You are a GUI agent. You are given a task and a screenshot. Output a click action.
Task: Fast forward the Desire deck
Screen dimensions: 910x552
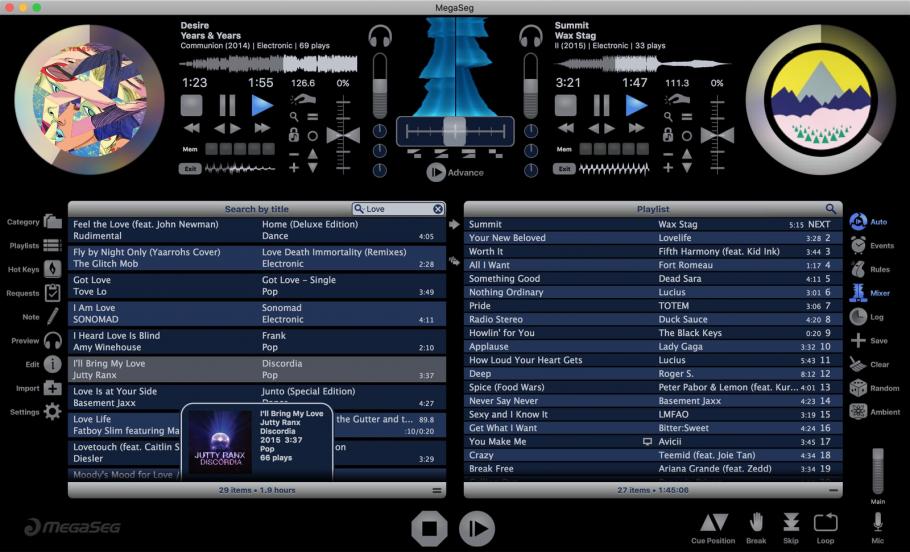(262, 128)
